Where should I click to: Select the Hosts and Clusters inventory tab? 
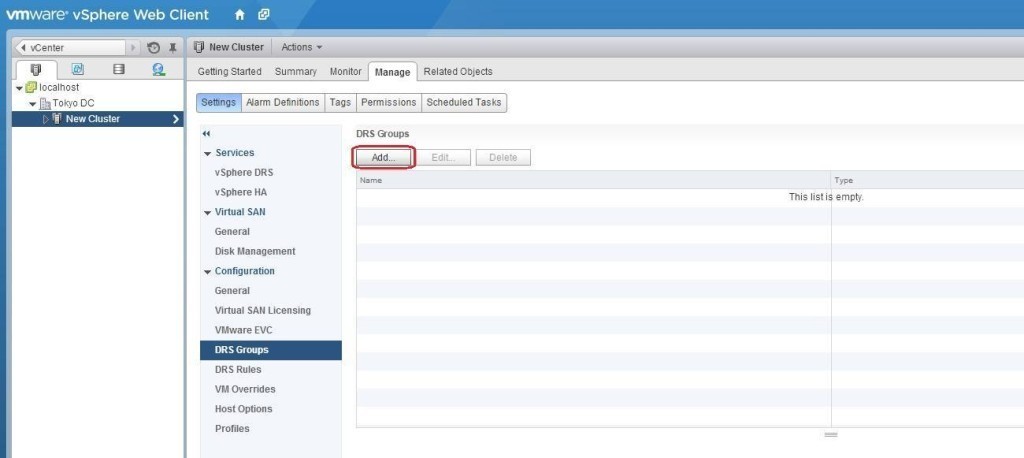37,69
